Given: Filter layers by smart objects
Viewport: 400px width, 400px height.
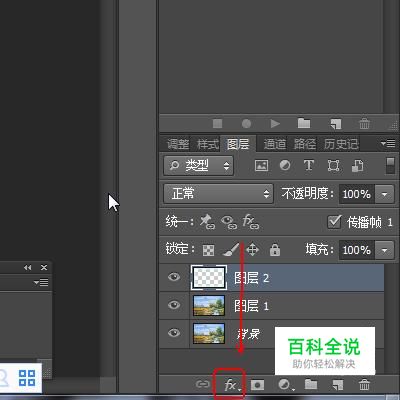Looking at the screenshot, I should (x=357, y=165).
